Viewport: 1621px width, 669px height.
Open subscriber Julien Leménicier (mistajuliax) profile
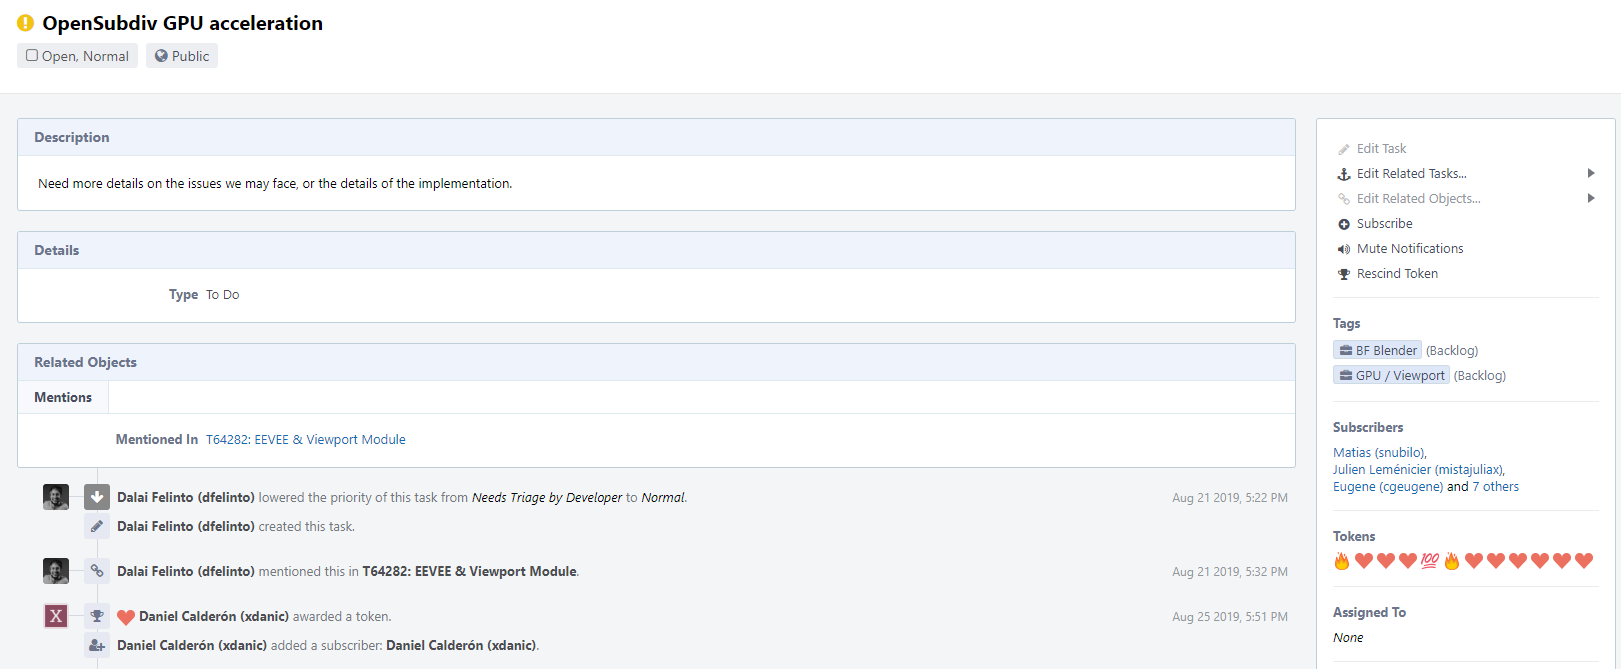point(1417,470)
